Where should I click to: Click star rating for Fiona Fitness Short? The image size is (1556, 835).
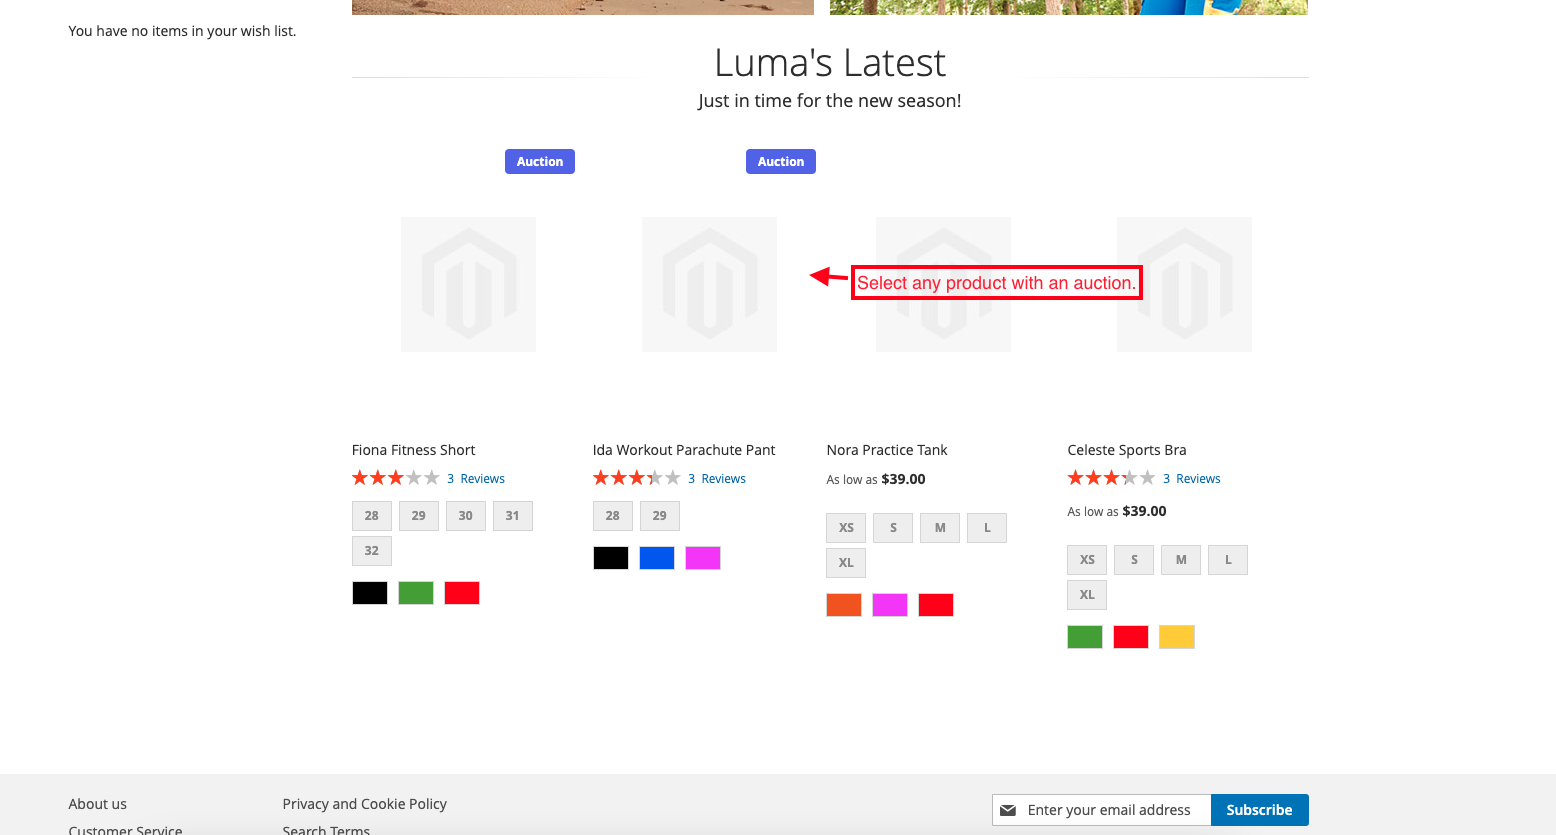pos(395,478)
